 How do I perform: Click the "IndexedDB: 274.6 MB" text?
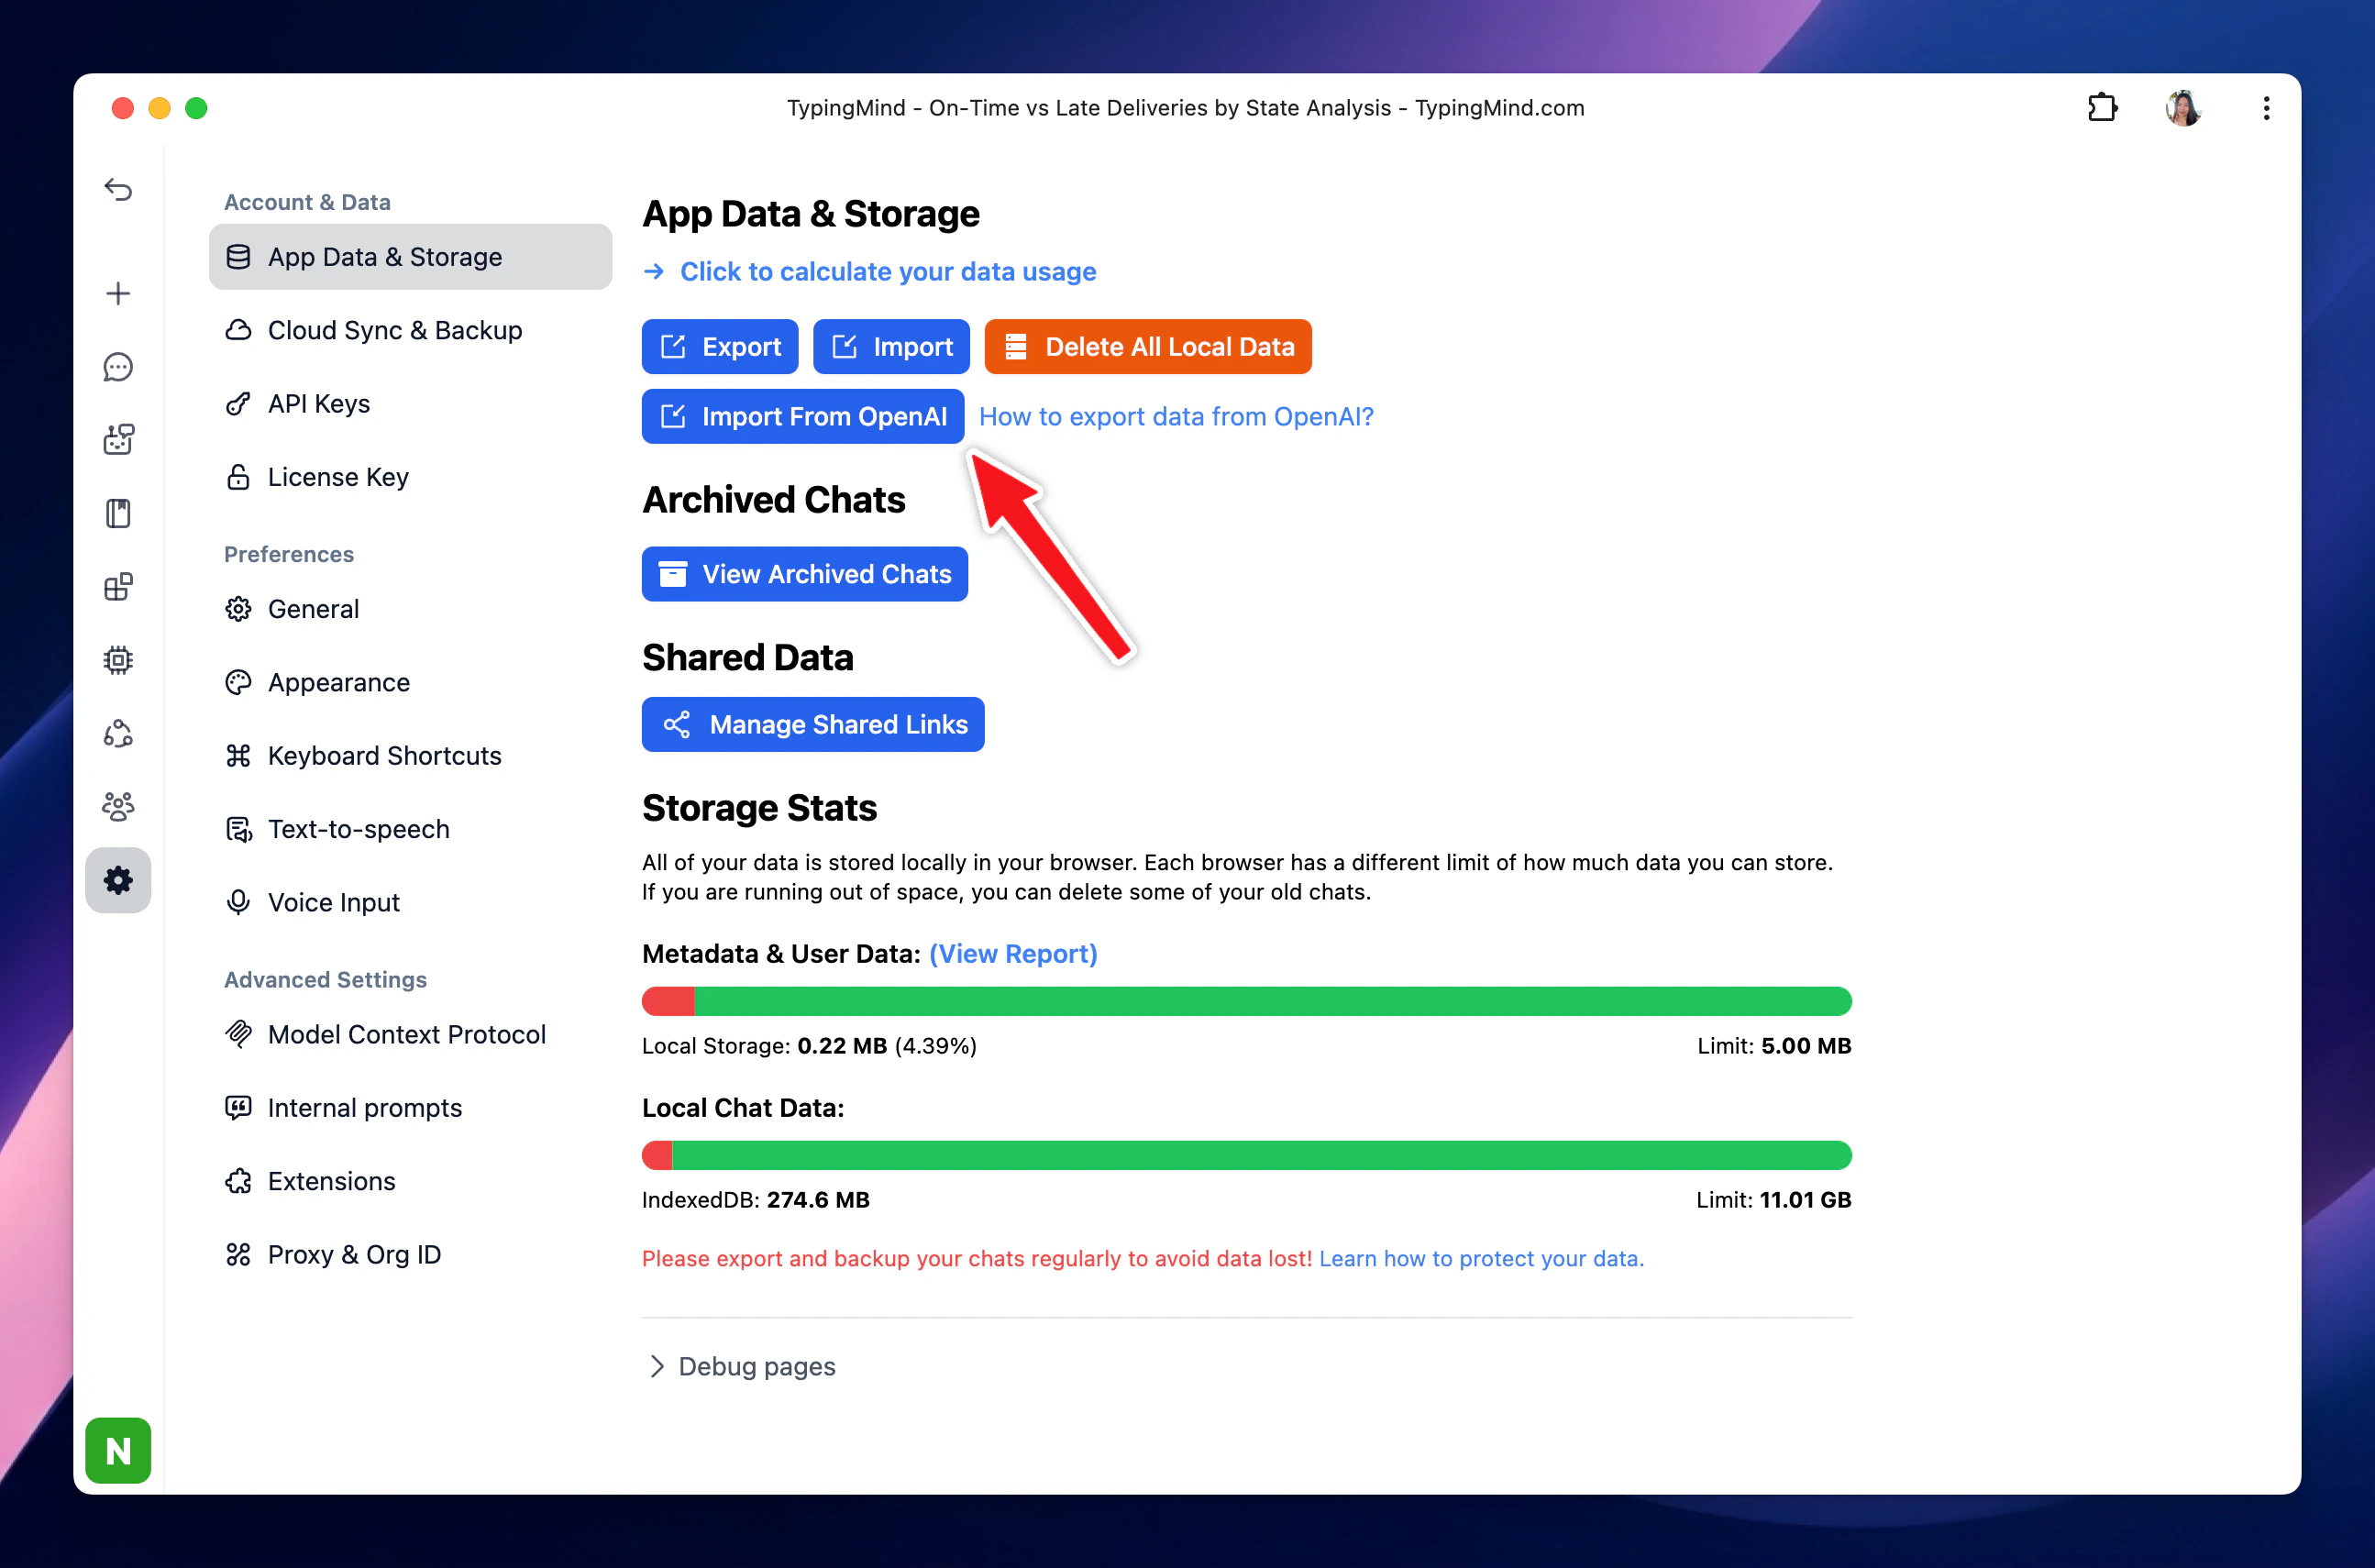click(755, 1200)
